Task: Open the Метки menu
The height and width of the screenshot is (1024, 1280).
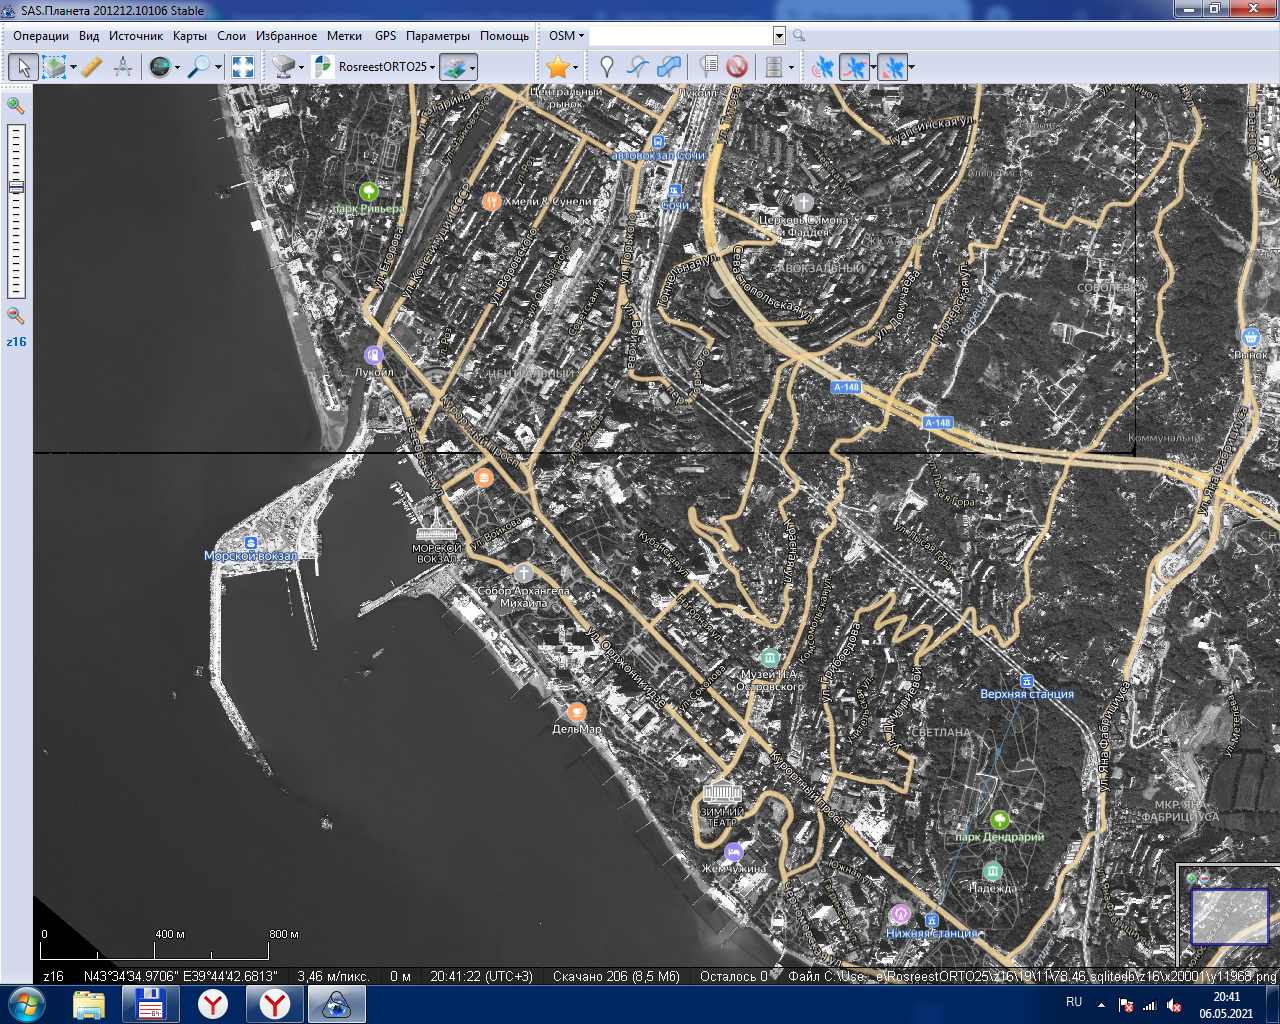Action: click(344, 36)
